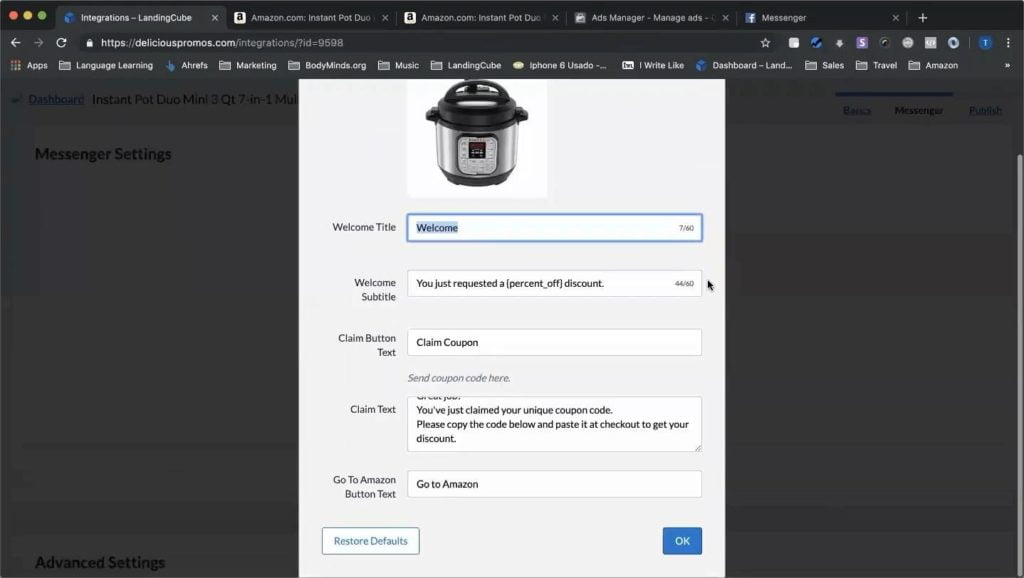1024x578 pixels.
Task: Switch to the Ads Manager tab
Action: (652, 18)
